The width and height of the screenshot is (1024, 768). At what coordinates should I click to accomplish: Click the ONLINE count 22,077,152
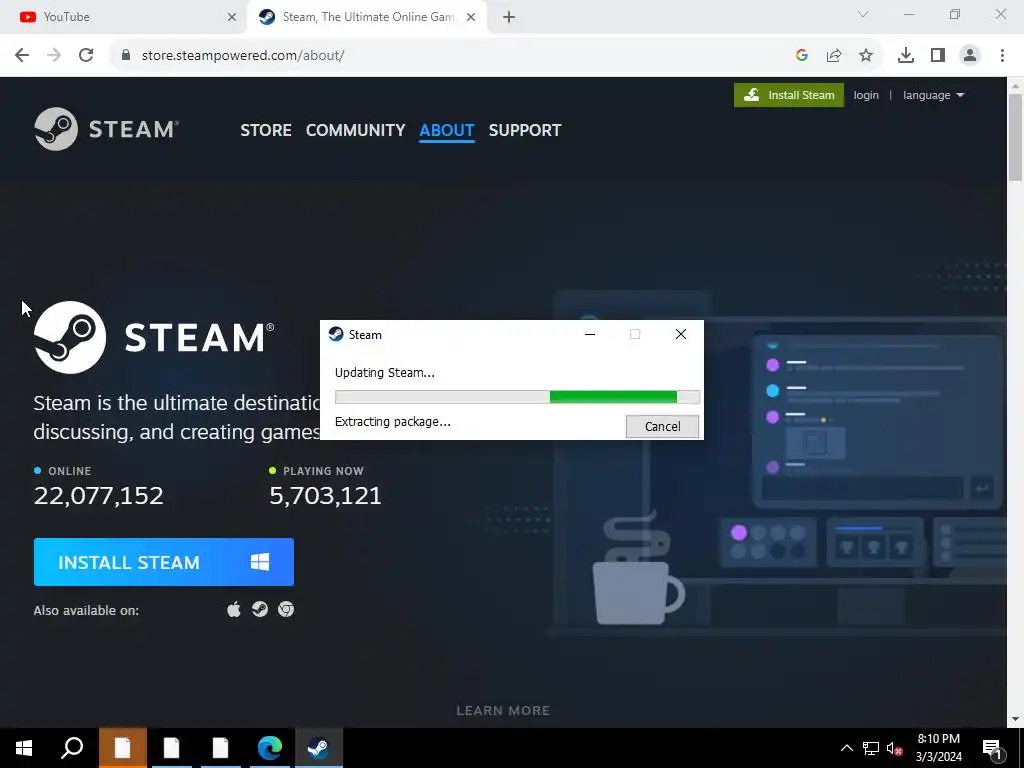click(99, 496)
